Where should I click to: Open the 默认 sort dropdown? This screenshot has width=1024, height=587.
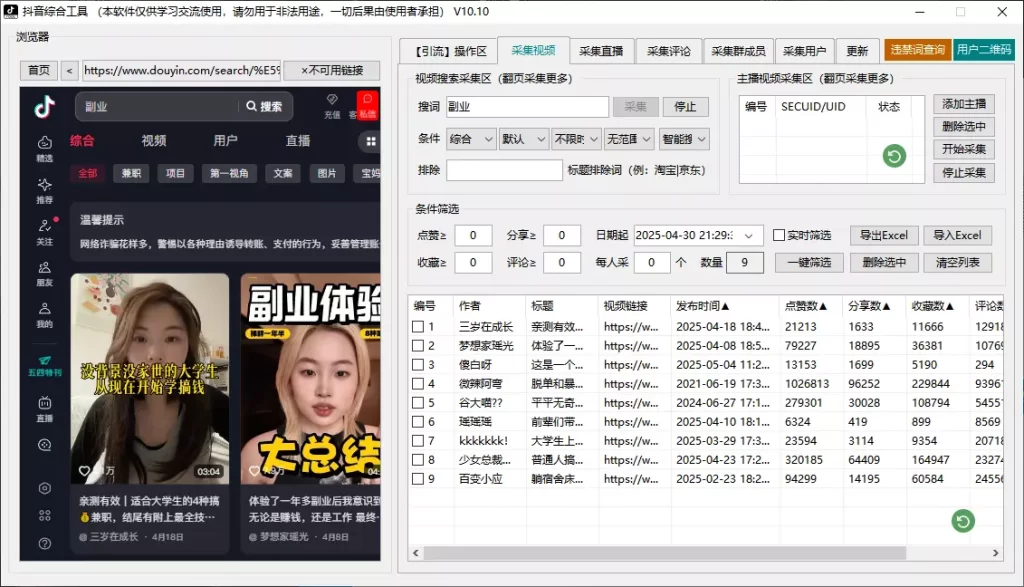(x=524, y=139)
